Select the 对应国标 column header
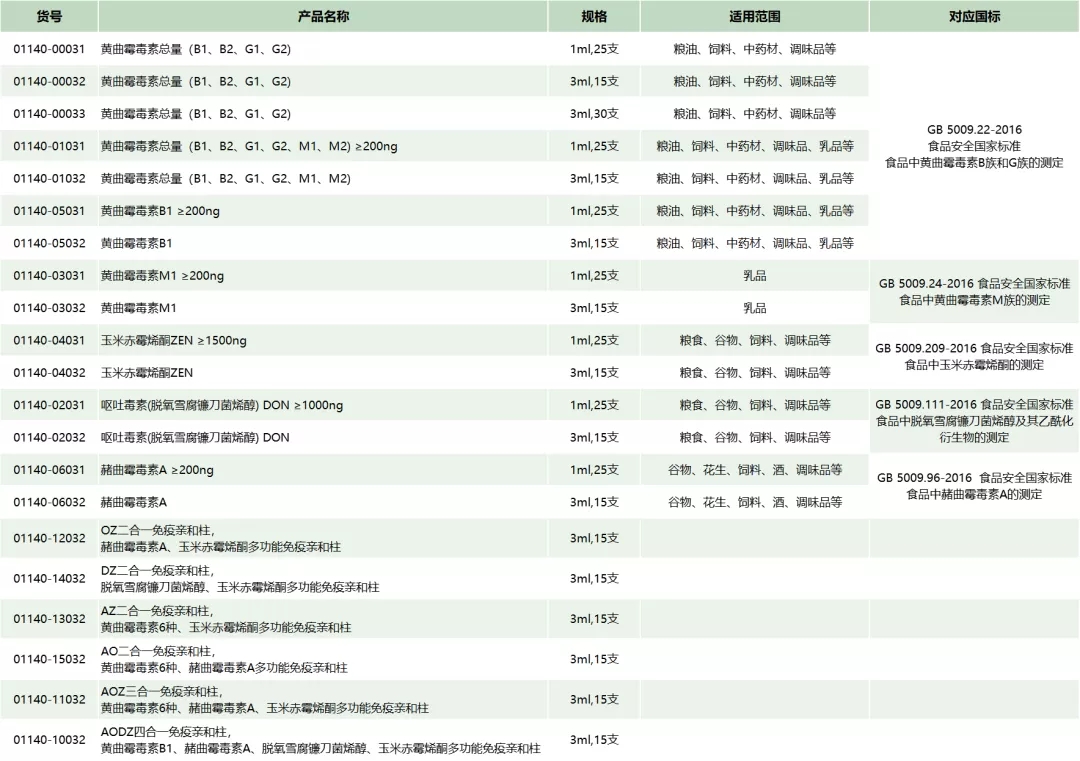Image resolution: width=1080 pixels, height=761 pixels. click(x=973, y=16)
